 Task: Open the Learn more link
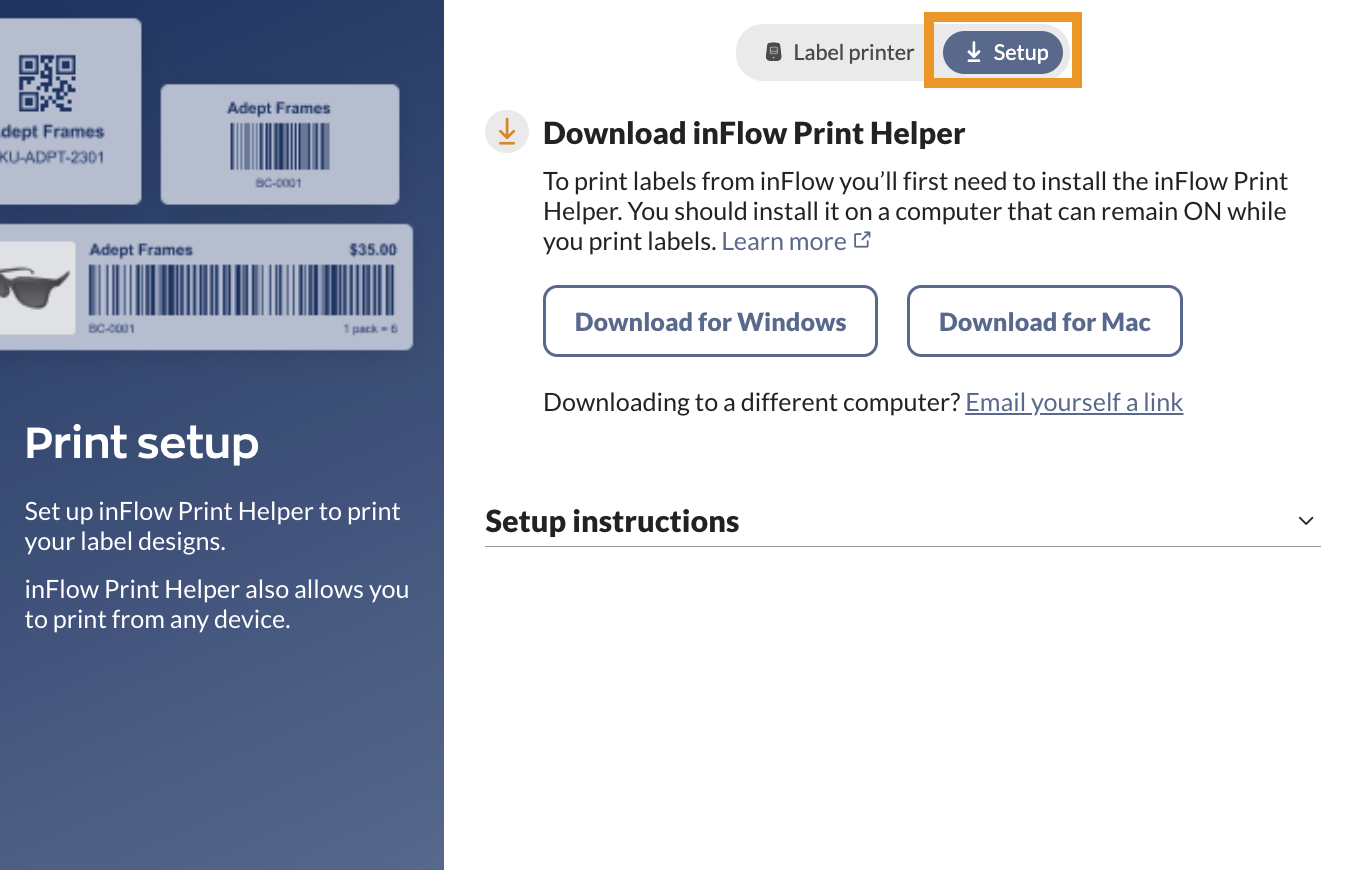tap(784, 242)
